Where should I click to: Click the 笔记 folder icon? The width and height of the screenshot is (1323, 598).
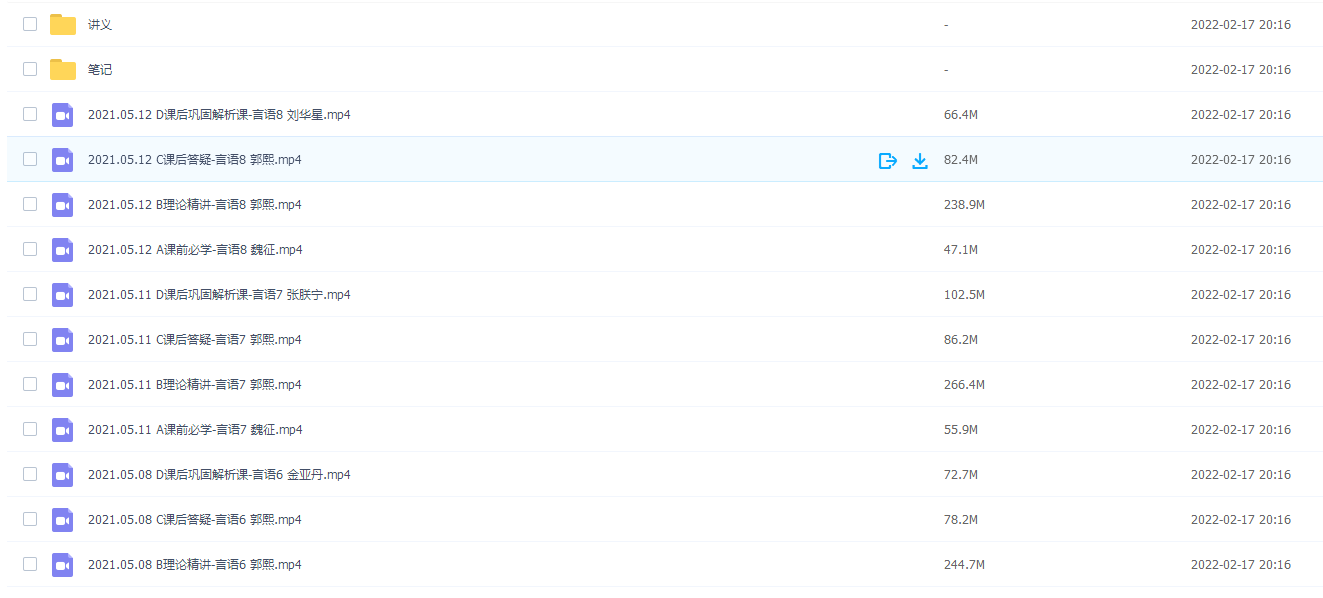click(x=63, y=69)
